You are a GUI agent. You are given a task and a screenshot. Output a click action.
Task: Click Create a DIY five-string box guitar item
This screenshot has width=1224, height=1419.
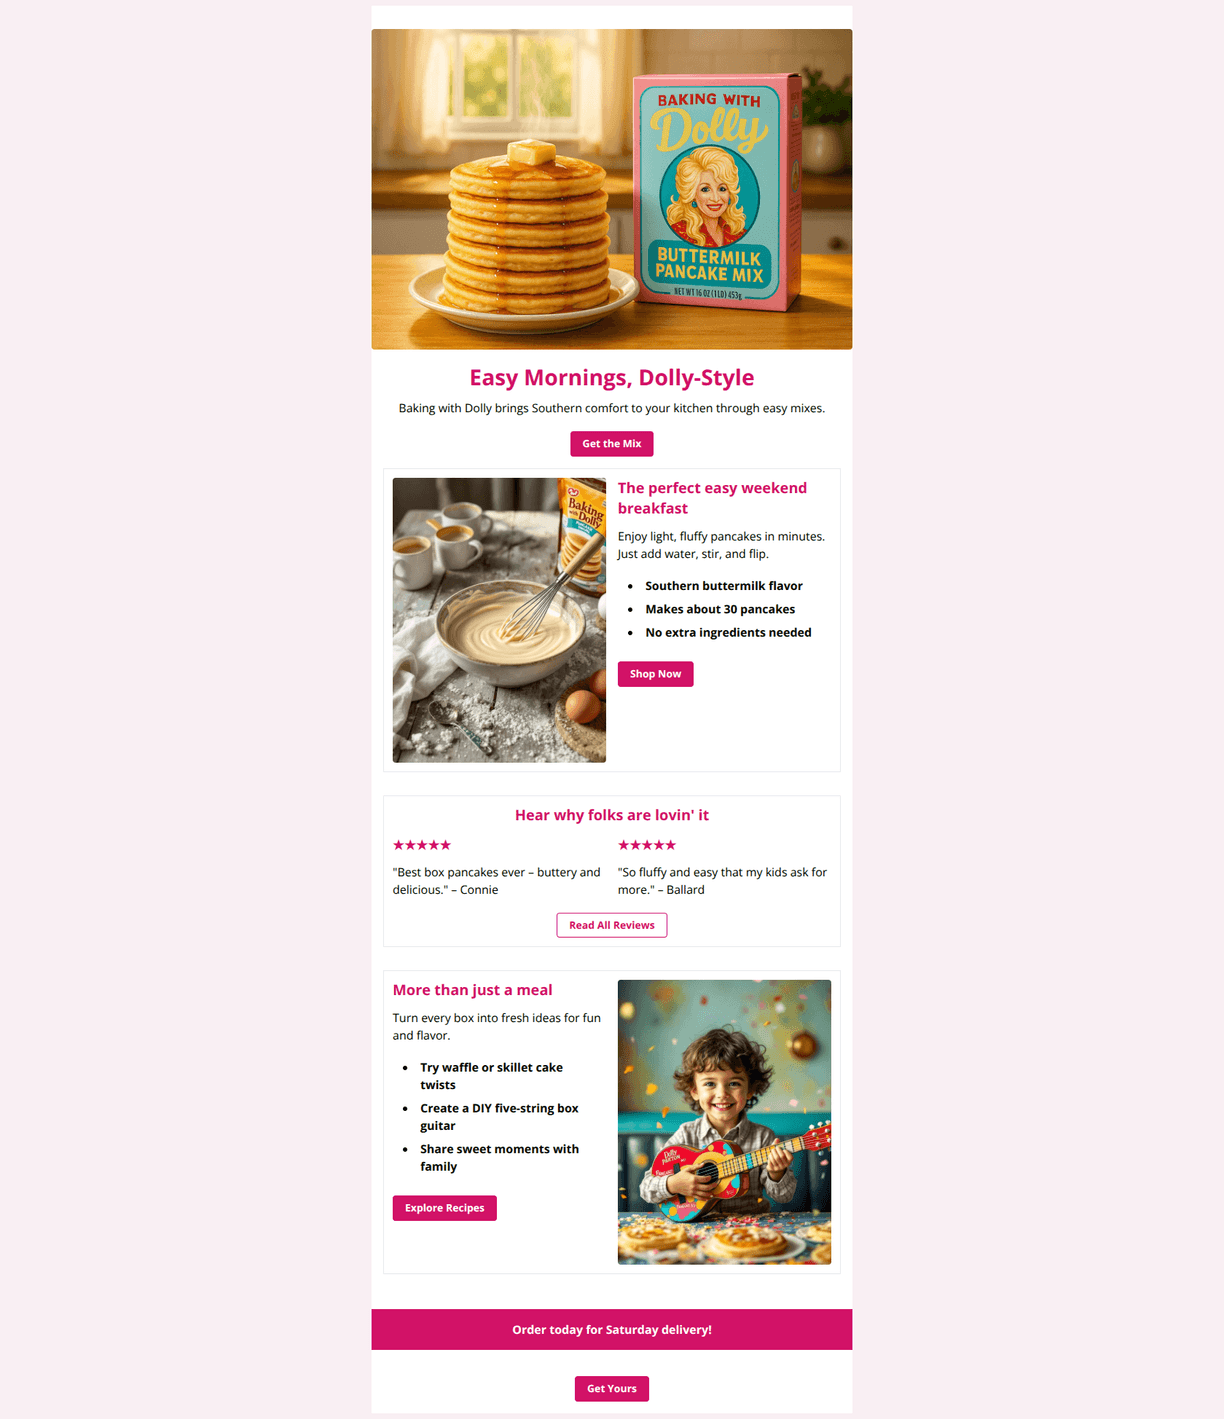[x=499, y=1117]
